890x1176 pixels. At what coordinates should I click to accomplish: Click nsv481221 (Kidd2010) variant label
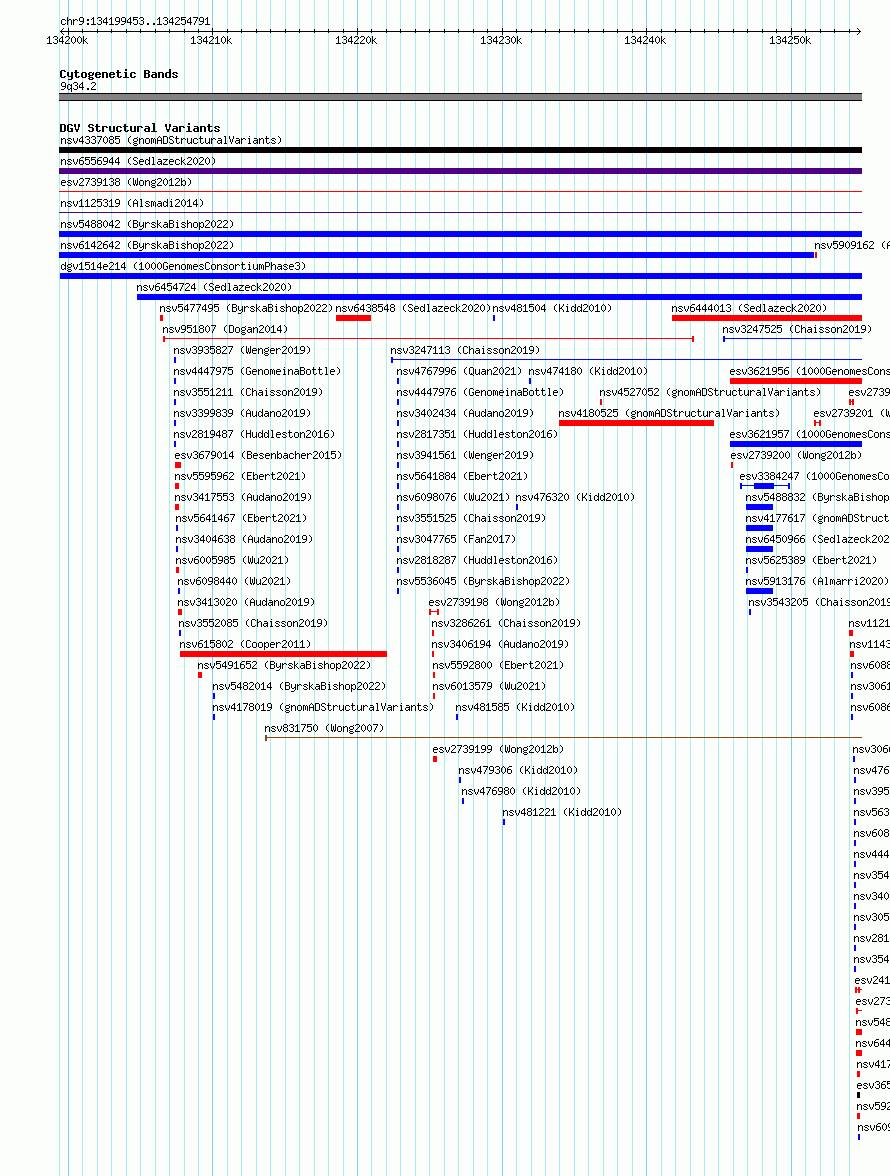(x=562, y=812)
